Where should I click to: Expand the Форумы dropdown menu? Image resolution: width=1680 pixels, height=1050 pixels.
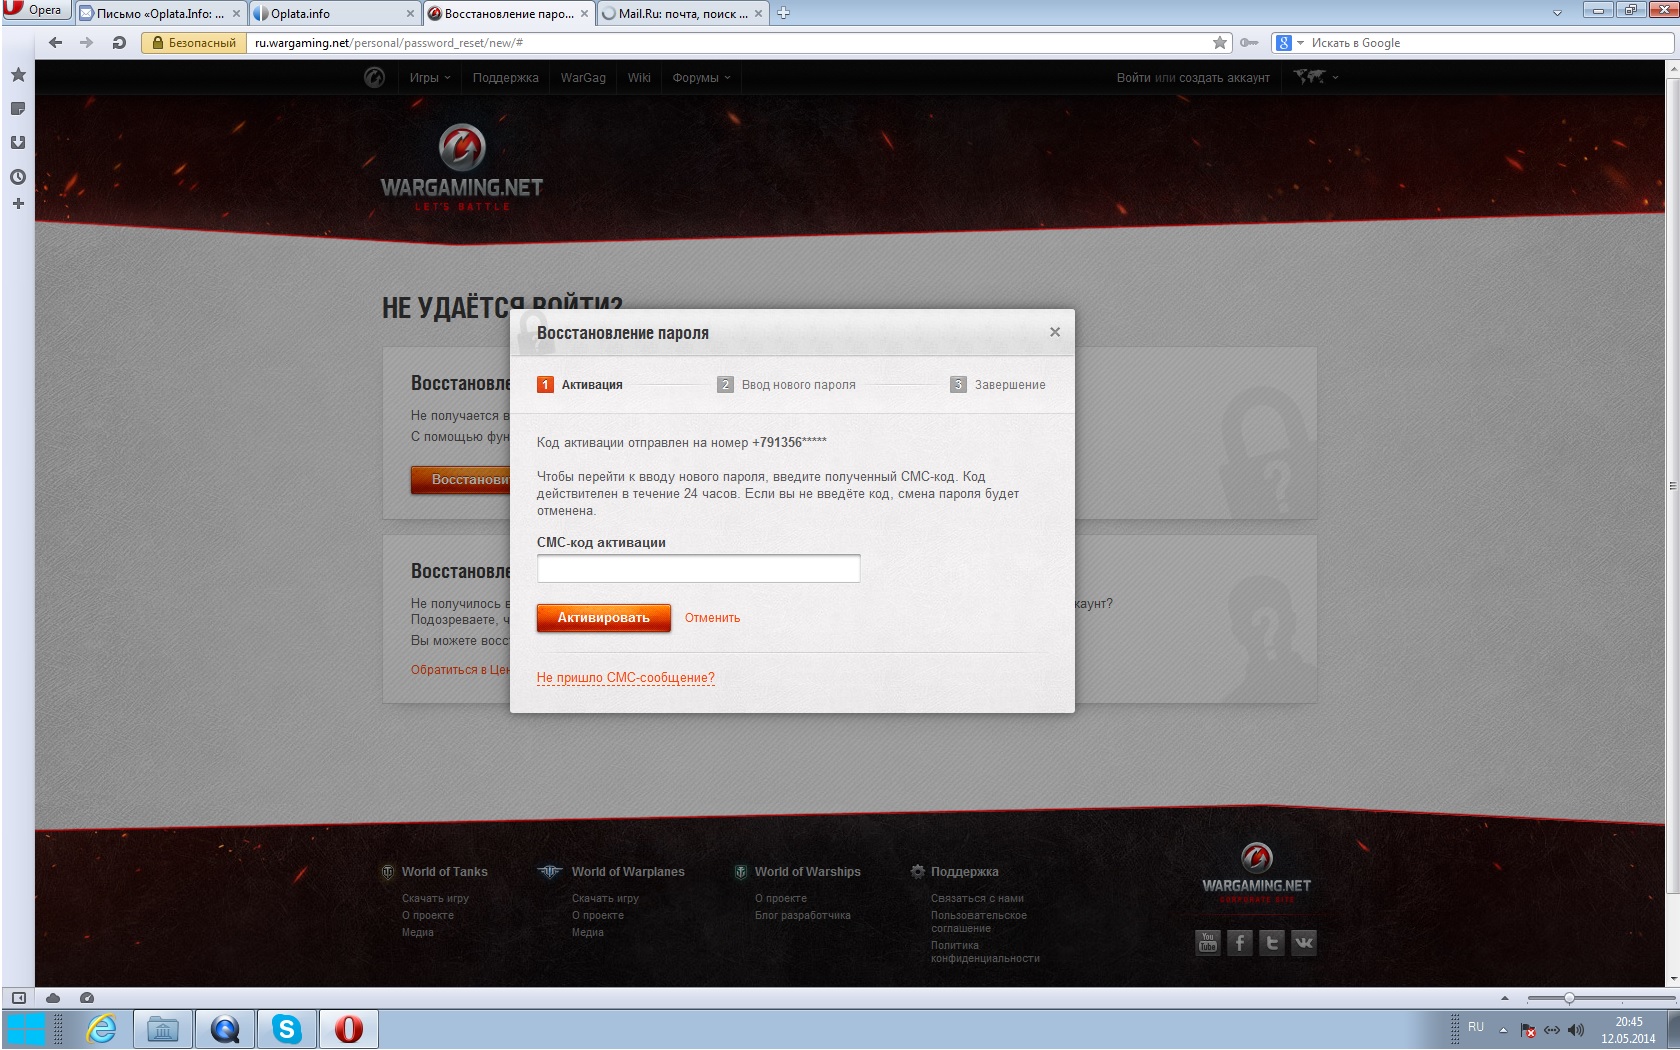pyautogui.click(x=701, y=77)
